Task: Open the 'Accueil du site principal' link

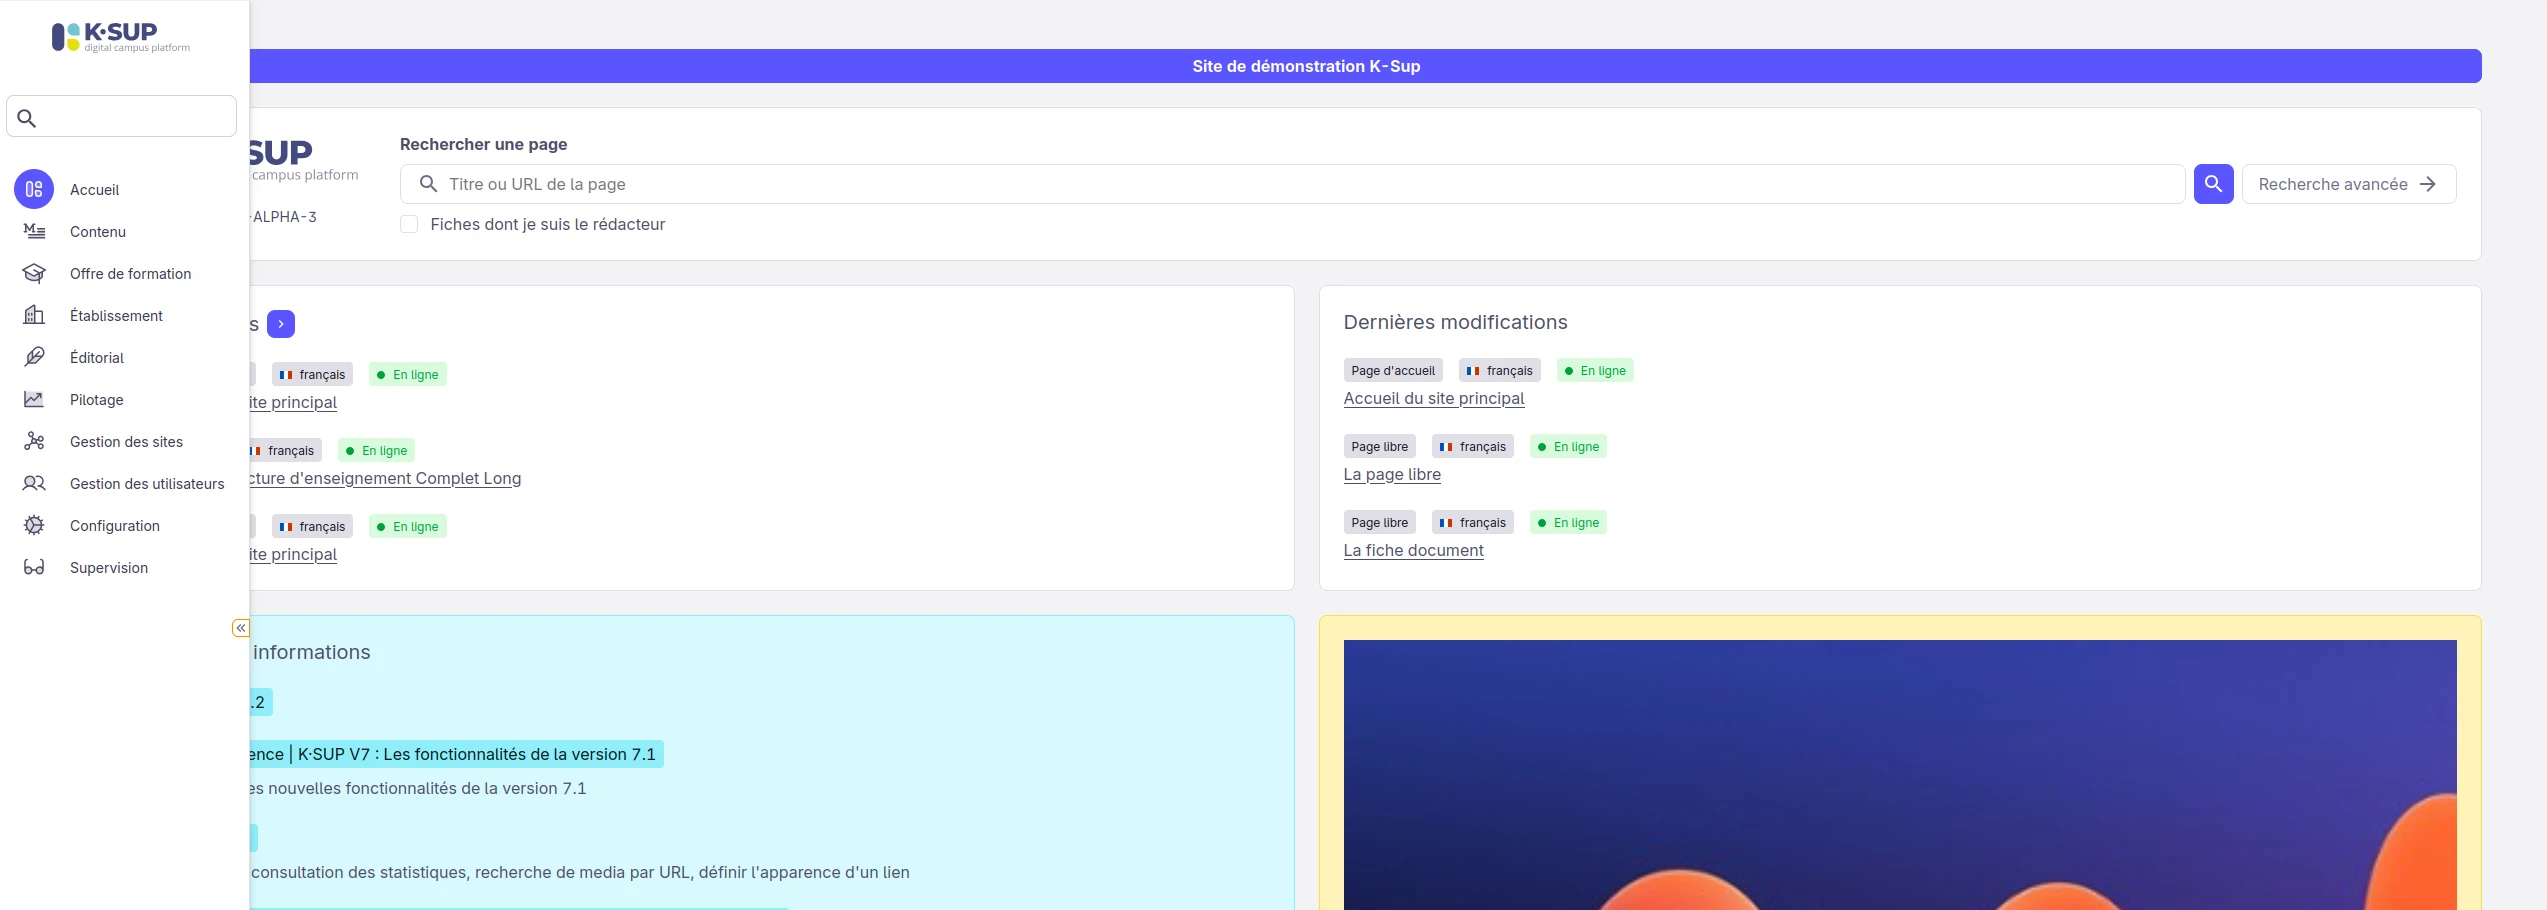Action: (x=1433, y=398)
